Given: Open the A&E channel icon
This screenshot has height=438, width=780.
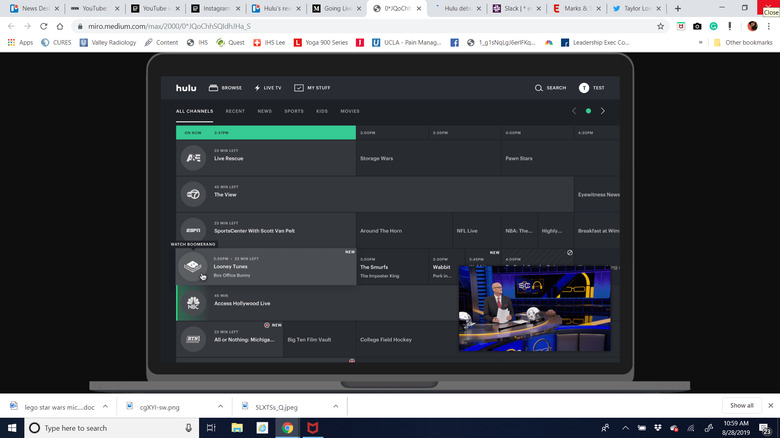Looking at the screenshot, I should point(193,157).
